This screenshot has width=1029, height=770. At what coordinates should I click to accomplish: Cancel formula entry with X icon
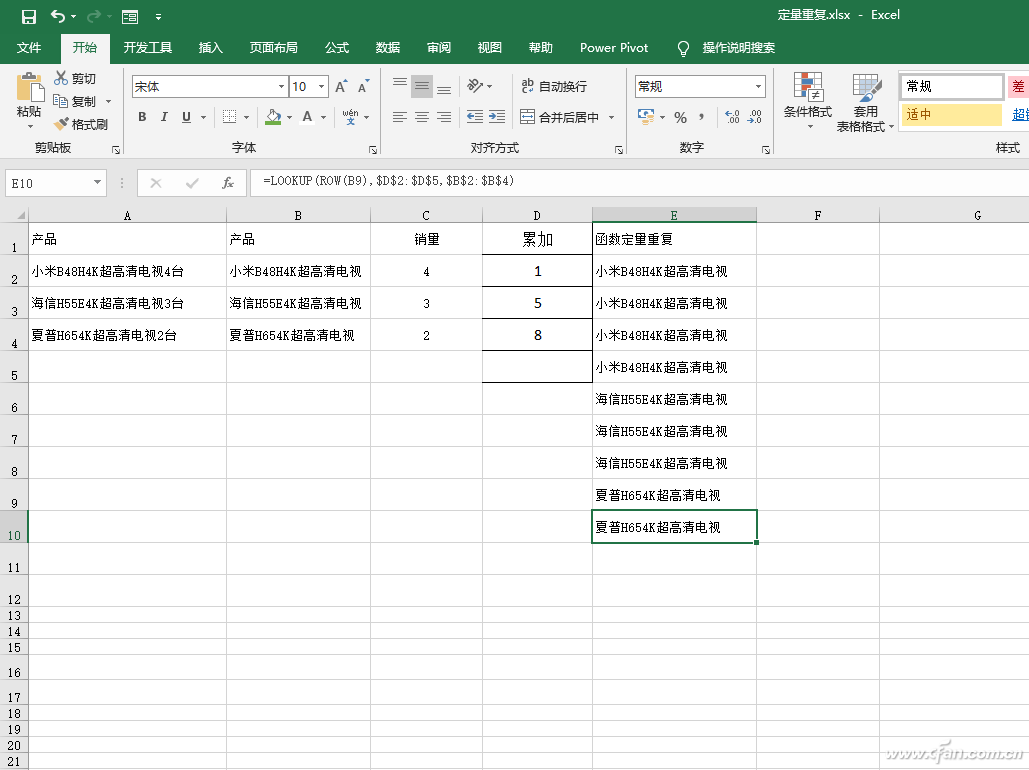pos(156,182)
